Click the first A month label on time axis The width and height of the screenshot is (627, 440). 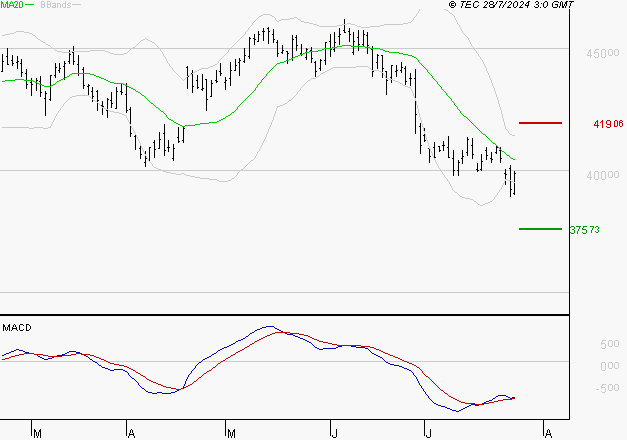[x=131, y=434]
